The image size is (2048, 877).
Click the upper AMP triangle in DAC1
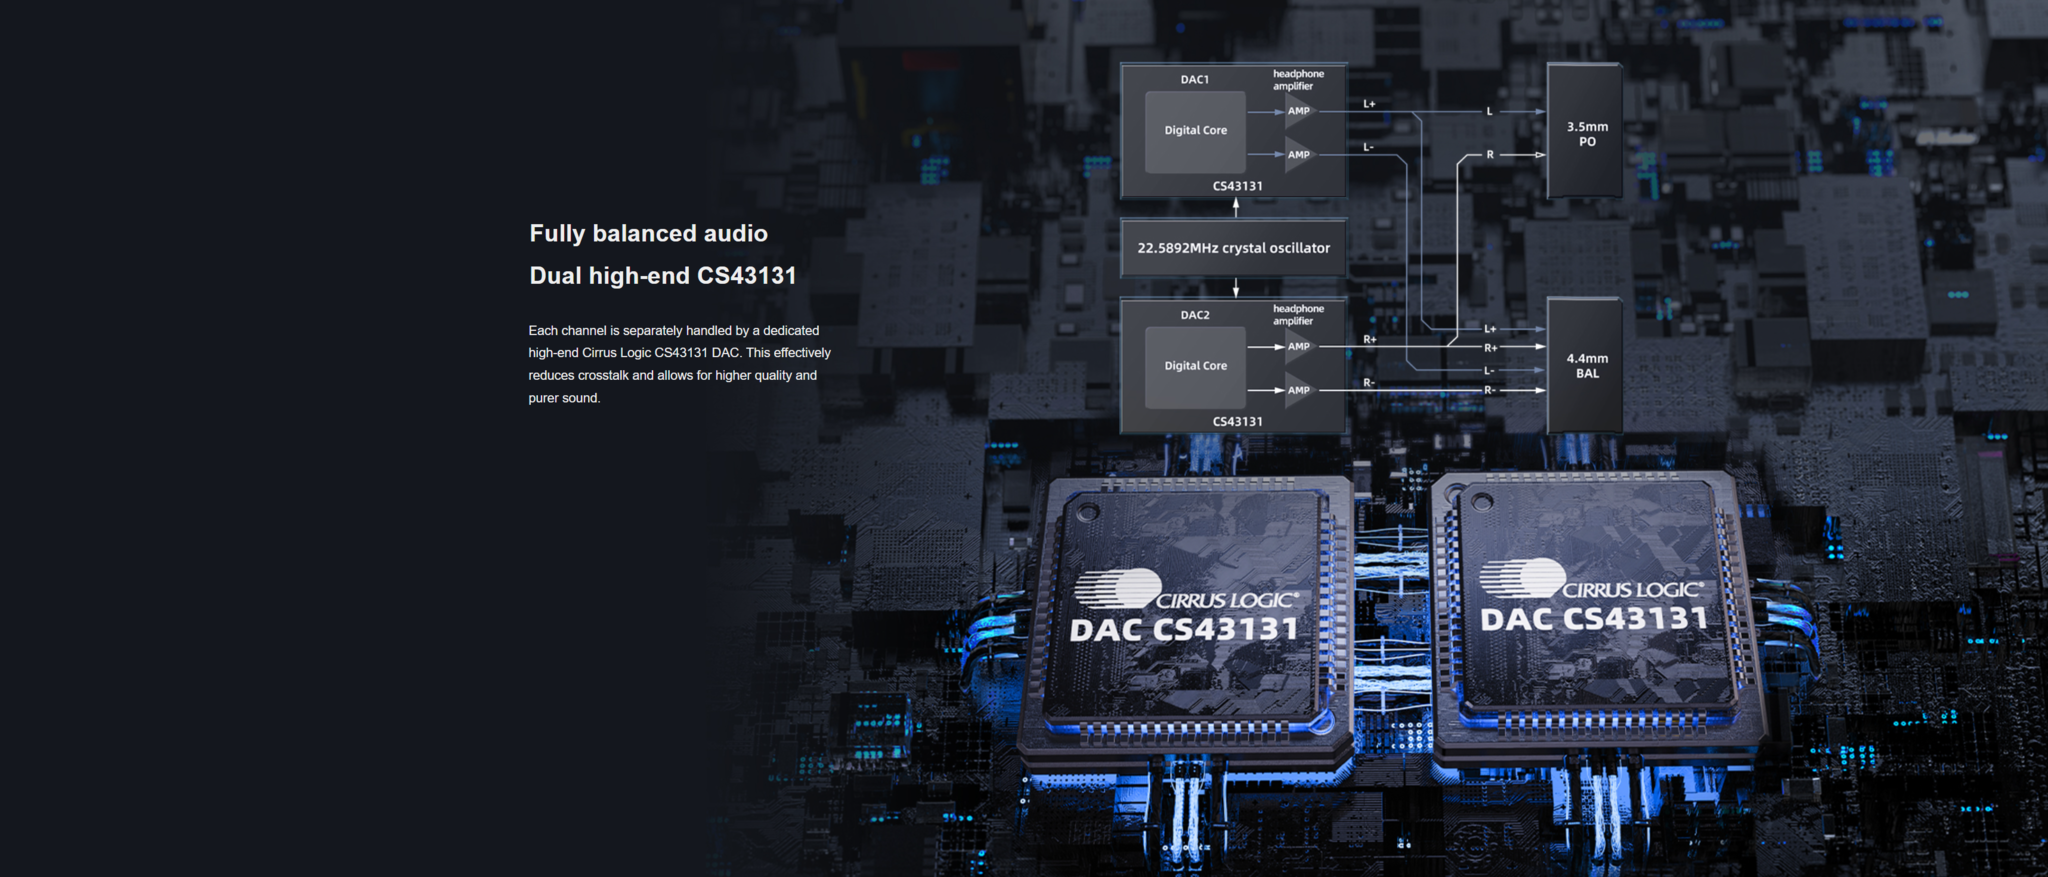(1298, 112)
